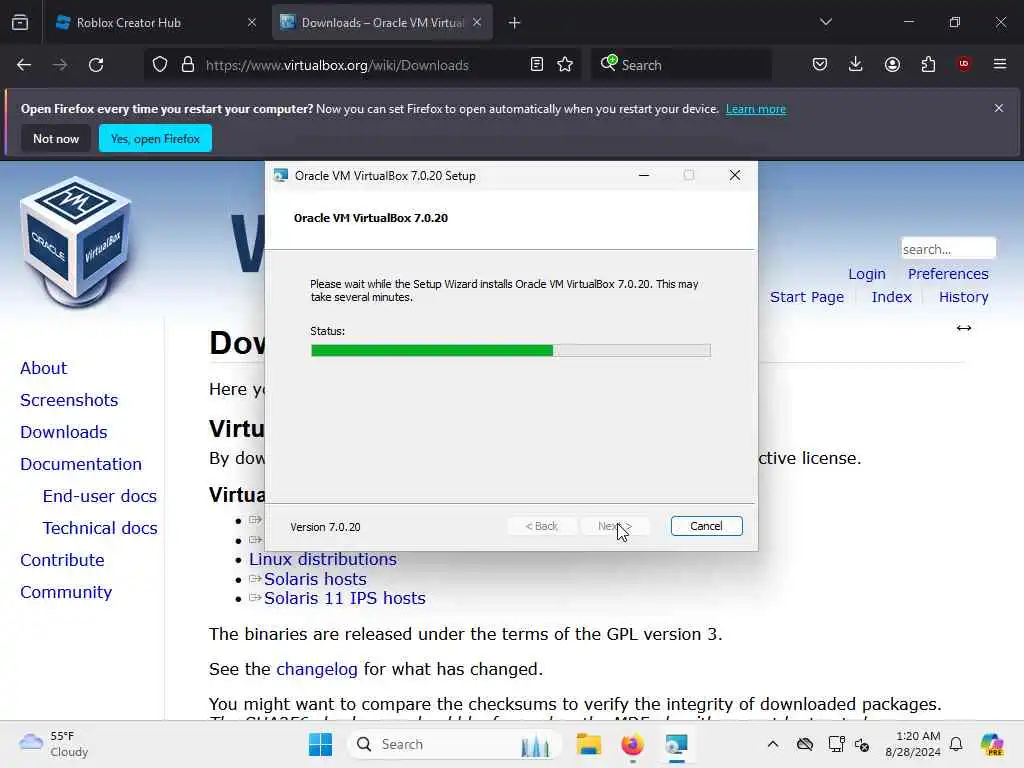Click the browser forward arrow
The image size is (1024, 768).
(59, 65)
